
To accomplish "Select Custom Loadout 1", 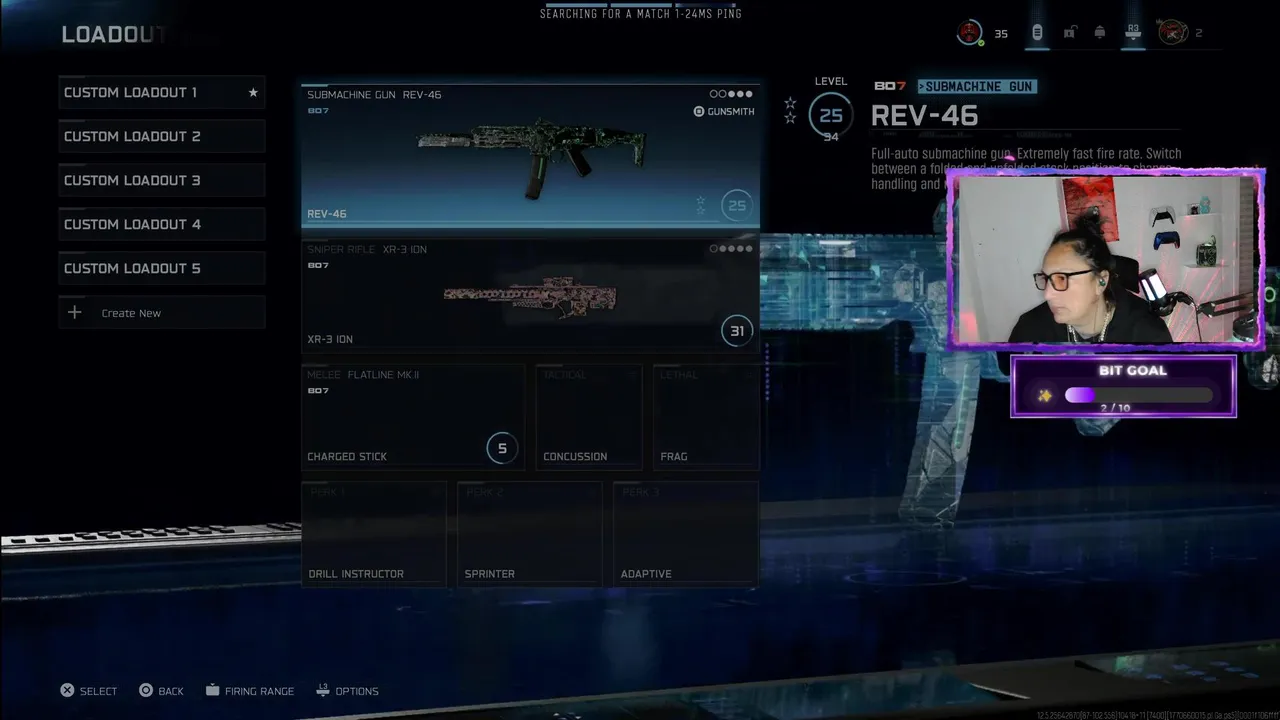I will (162, 93).
